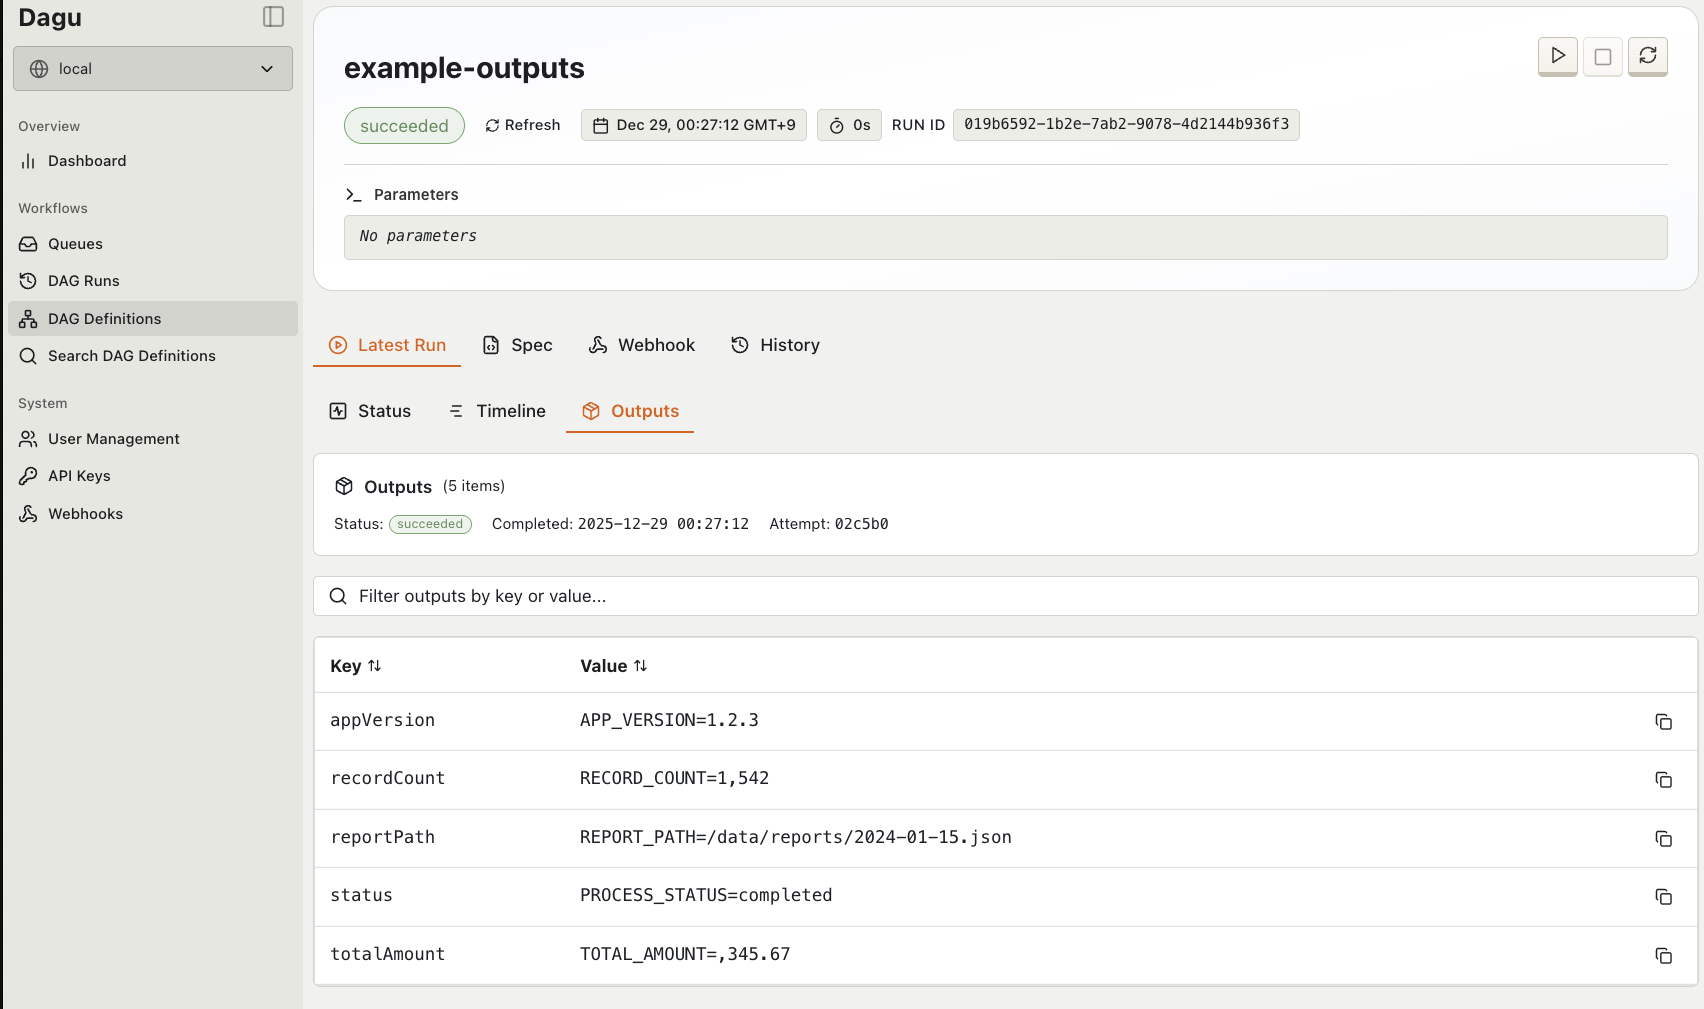
Task: Copy the status output value
Action: 1663,897
